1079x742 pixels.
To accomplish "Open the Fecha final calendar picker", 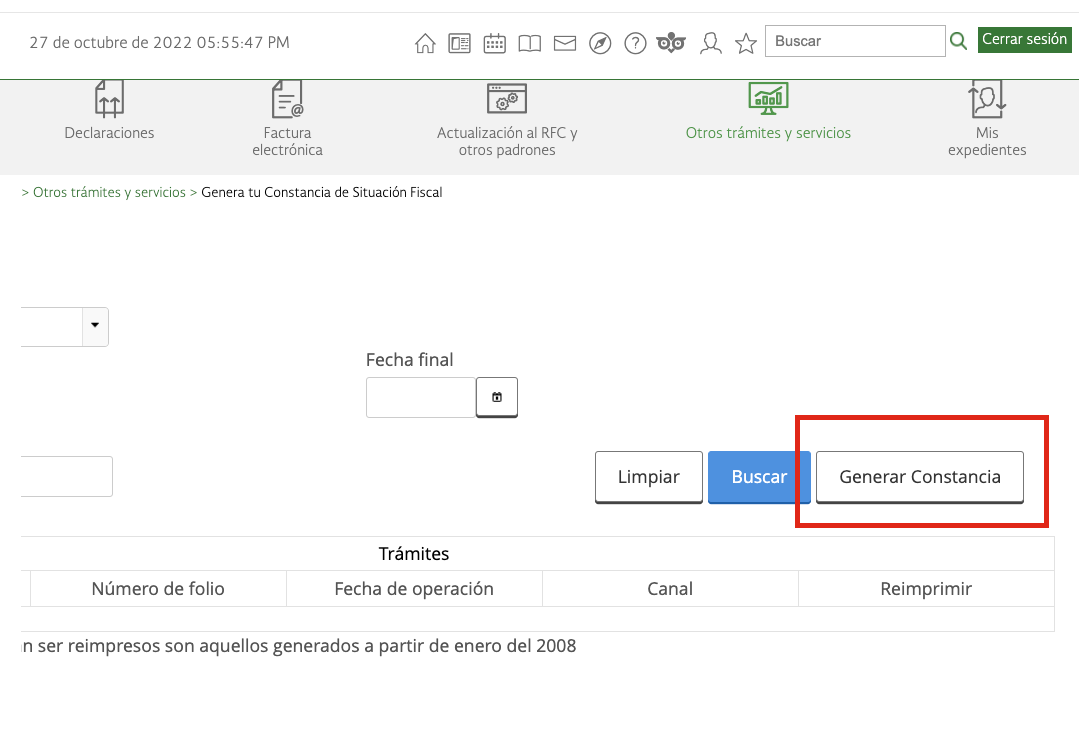I will [497, 397].
